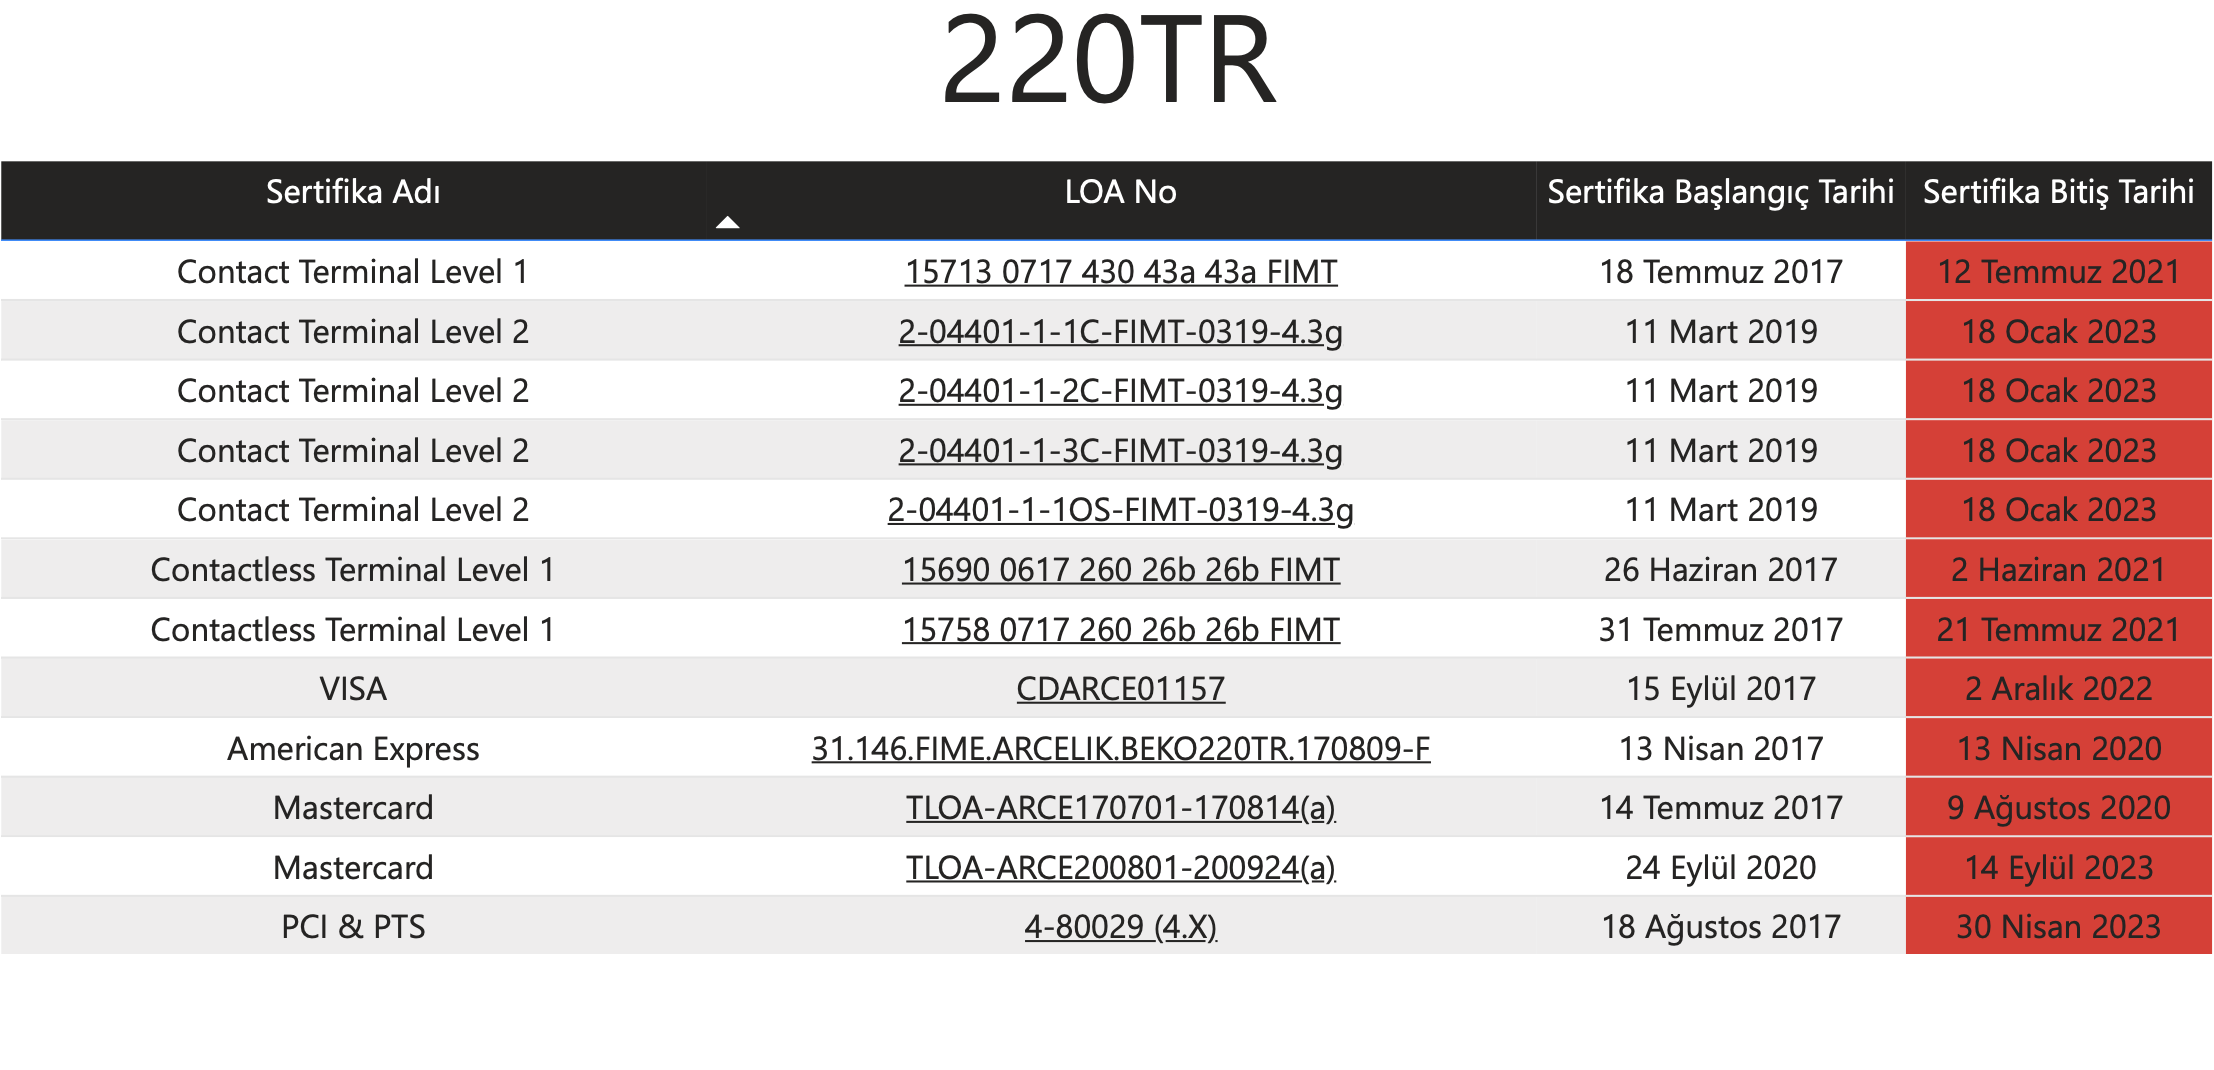The image size is (2214, 1070).
Task: Follow the 2-04401-1-3C-FIMT-0319-4.3g link
Action: [x=1120, y=451]
